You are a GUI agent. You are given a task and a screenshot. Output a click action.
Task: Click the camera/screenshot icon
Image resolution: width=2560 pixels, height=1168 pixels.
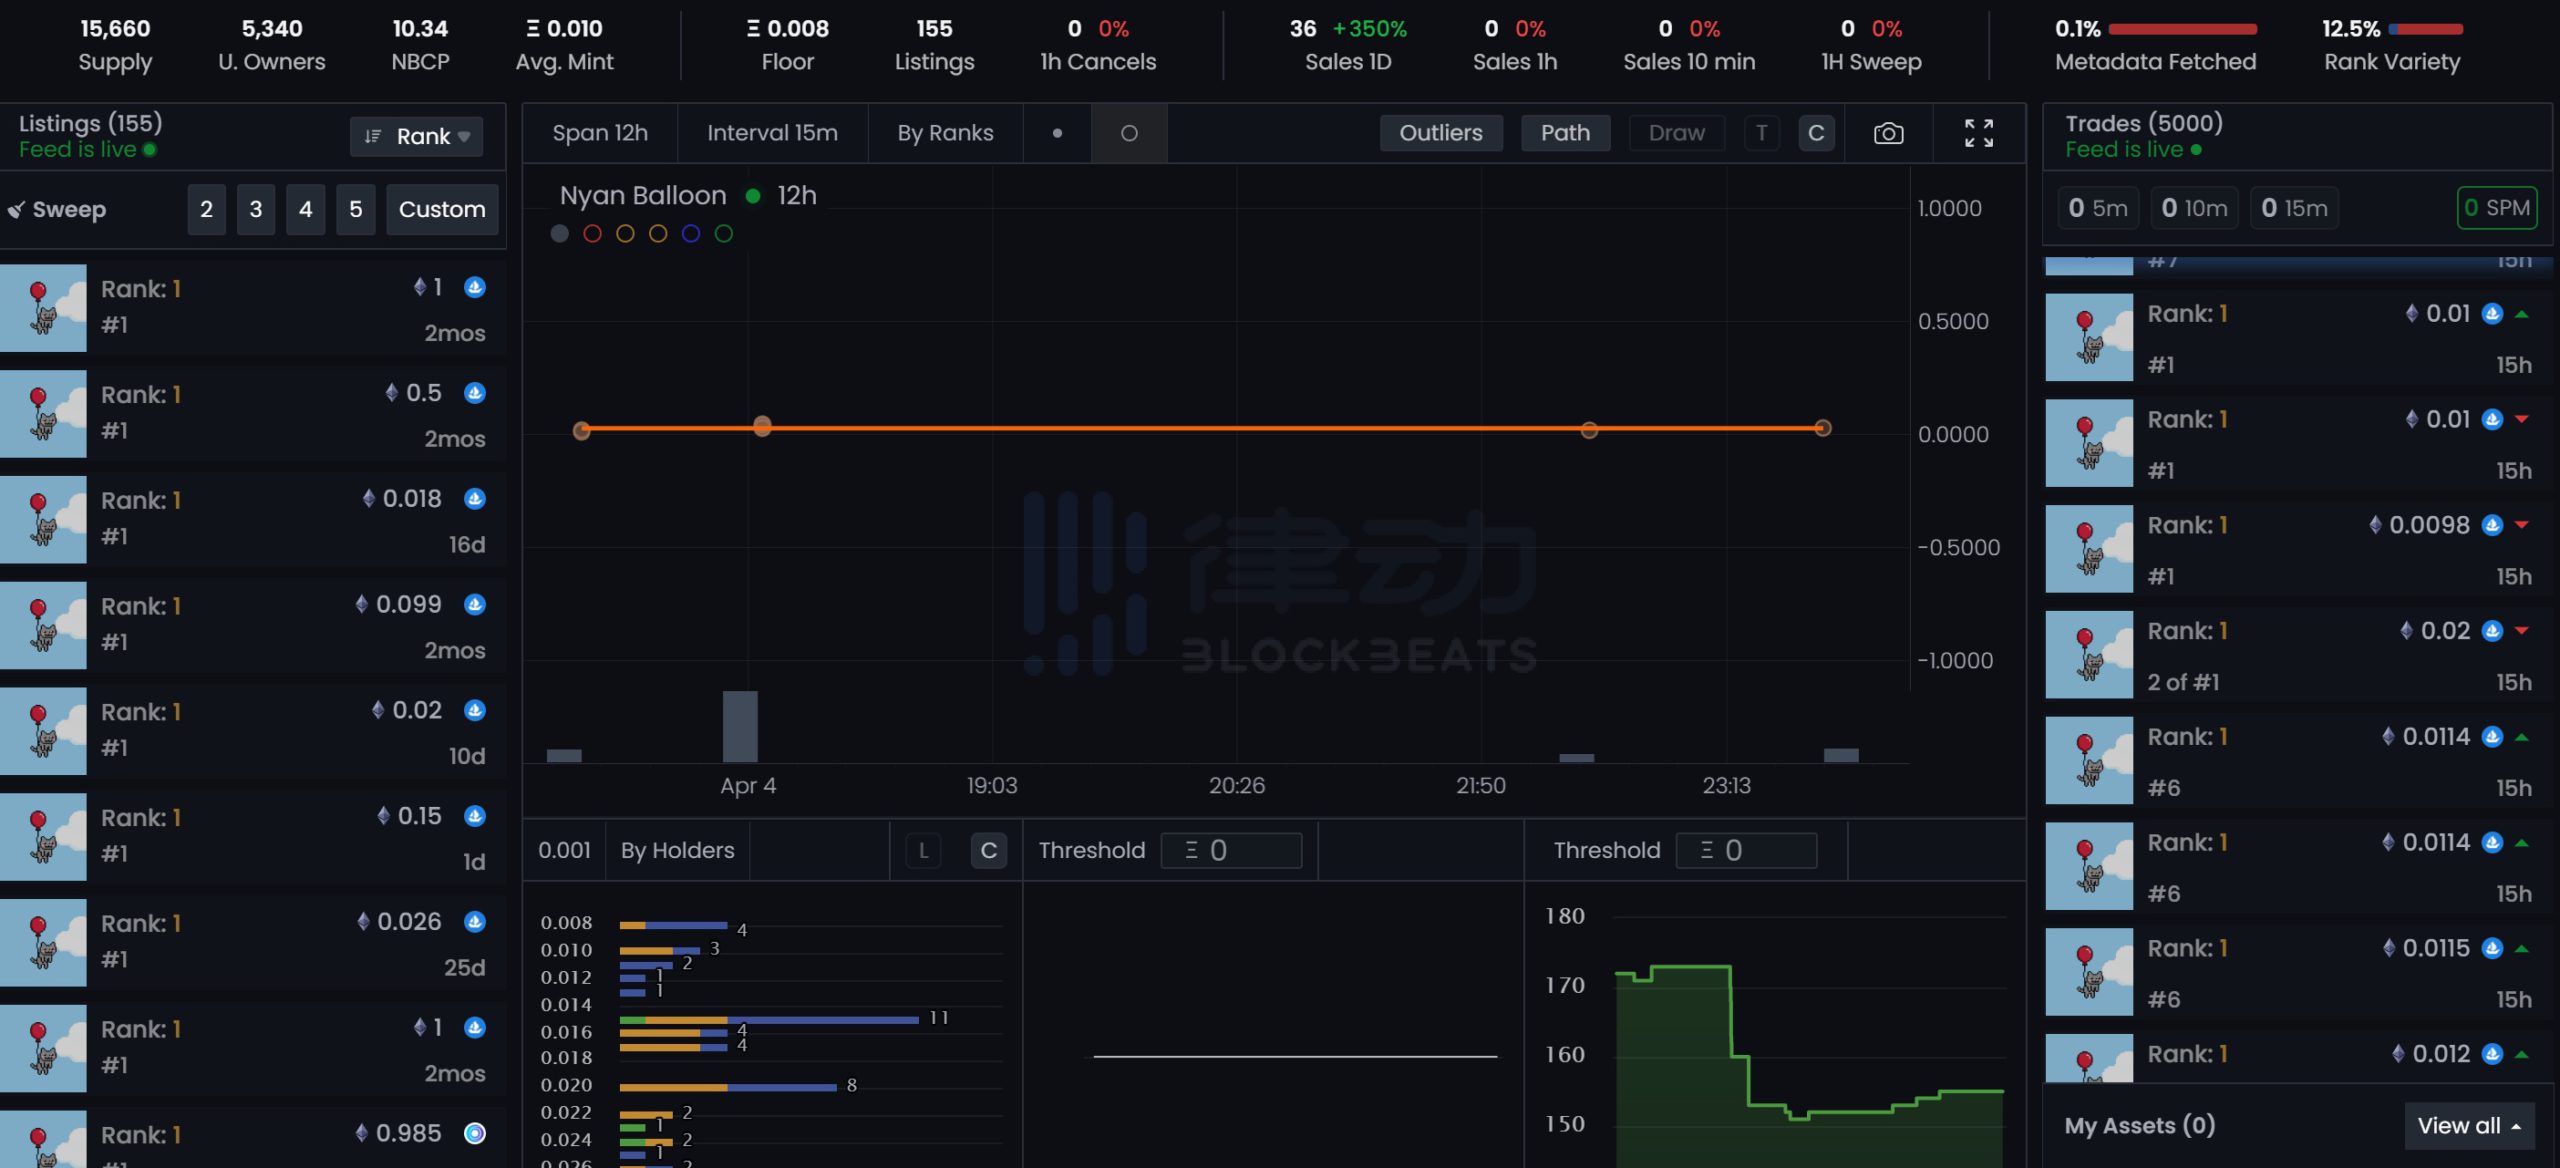(x=1892, y=132)
